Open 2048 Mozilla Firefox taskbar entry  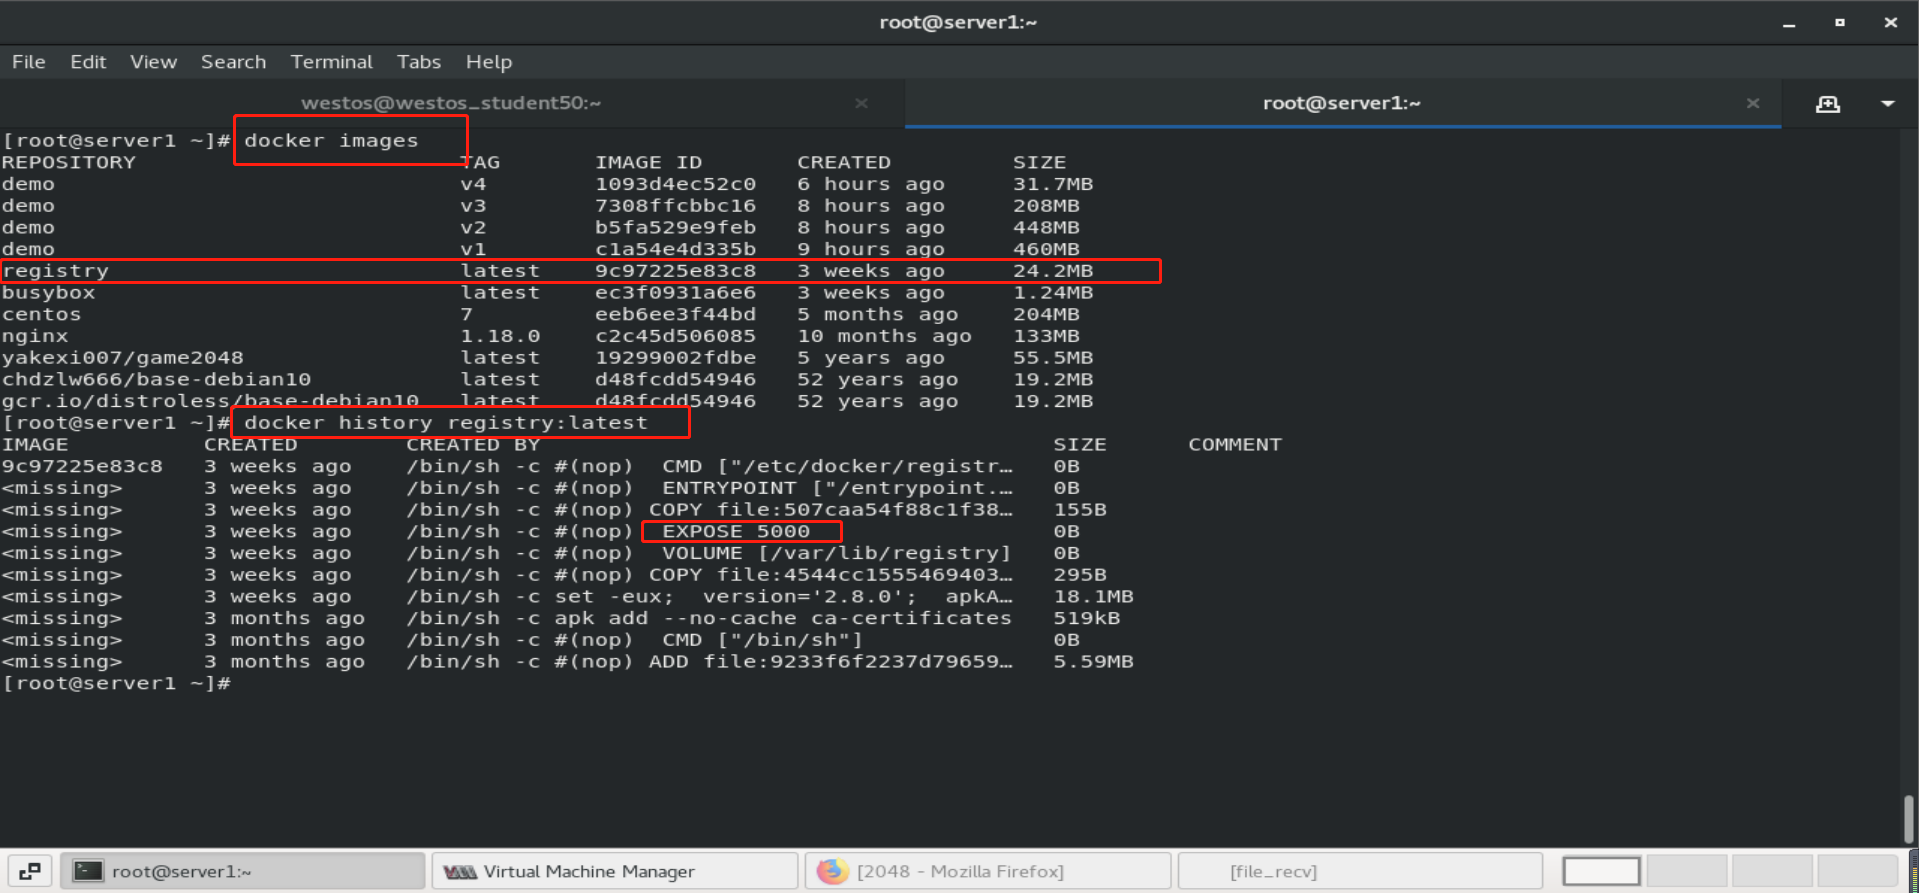click(988, 871)
